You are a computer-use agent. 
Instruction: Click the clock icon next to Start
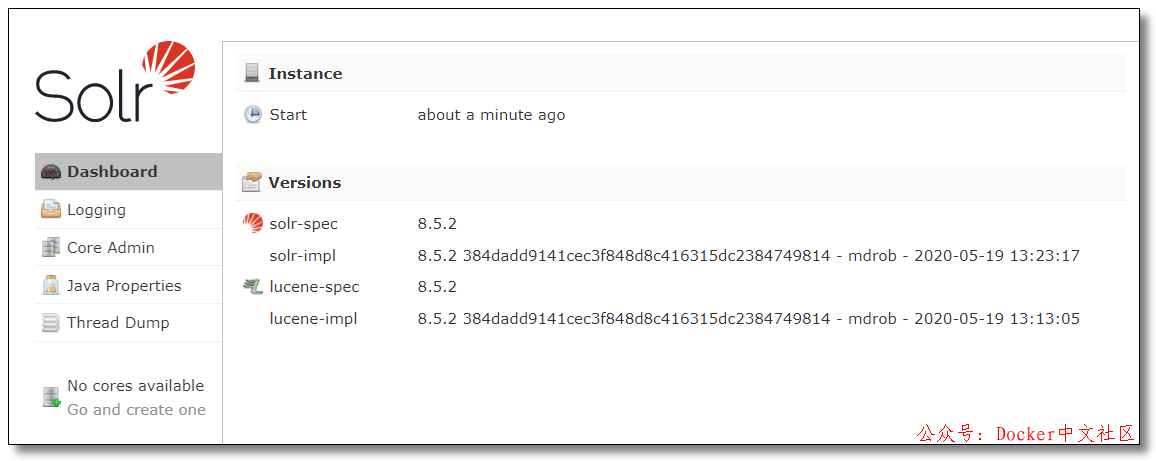click(253, 115)
